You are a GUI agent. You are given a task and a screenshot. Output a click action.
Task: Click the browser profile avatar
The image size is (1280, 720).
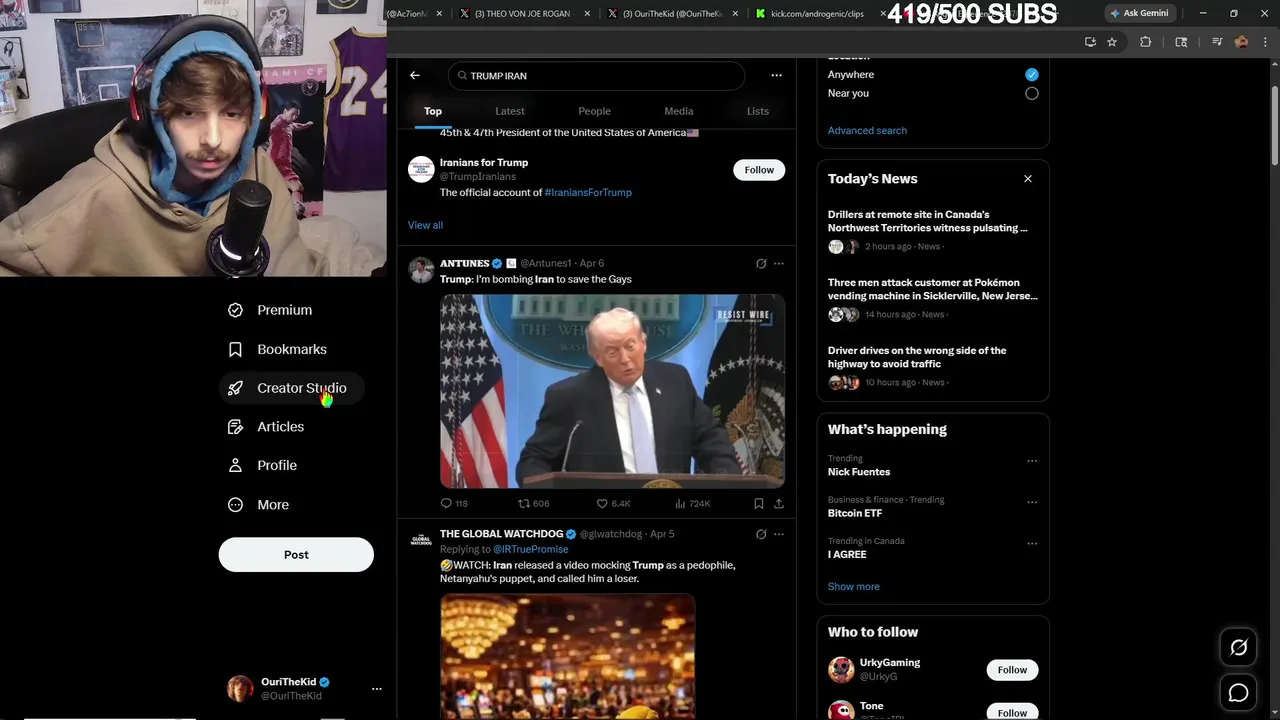click(x=1241, y=42)
